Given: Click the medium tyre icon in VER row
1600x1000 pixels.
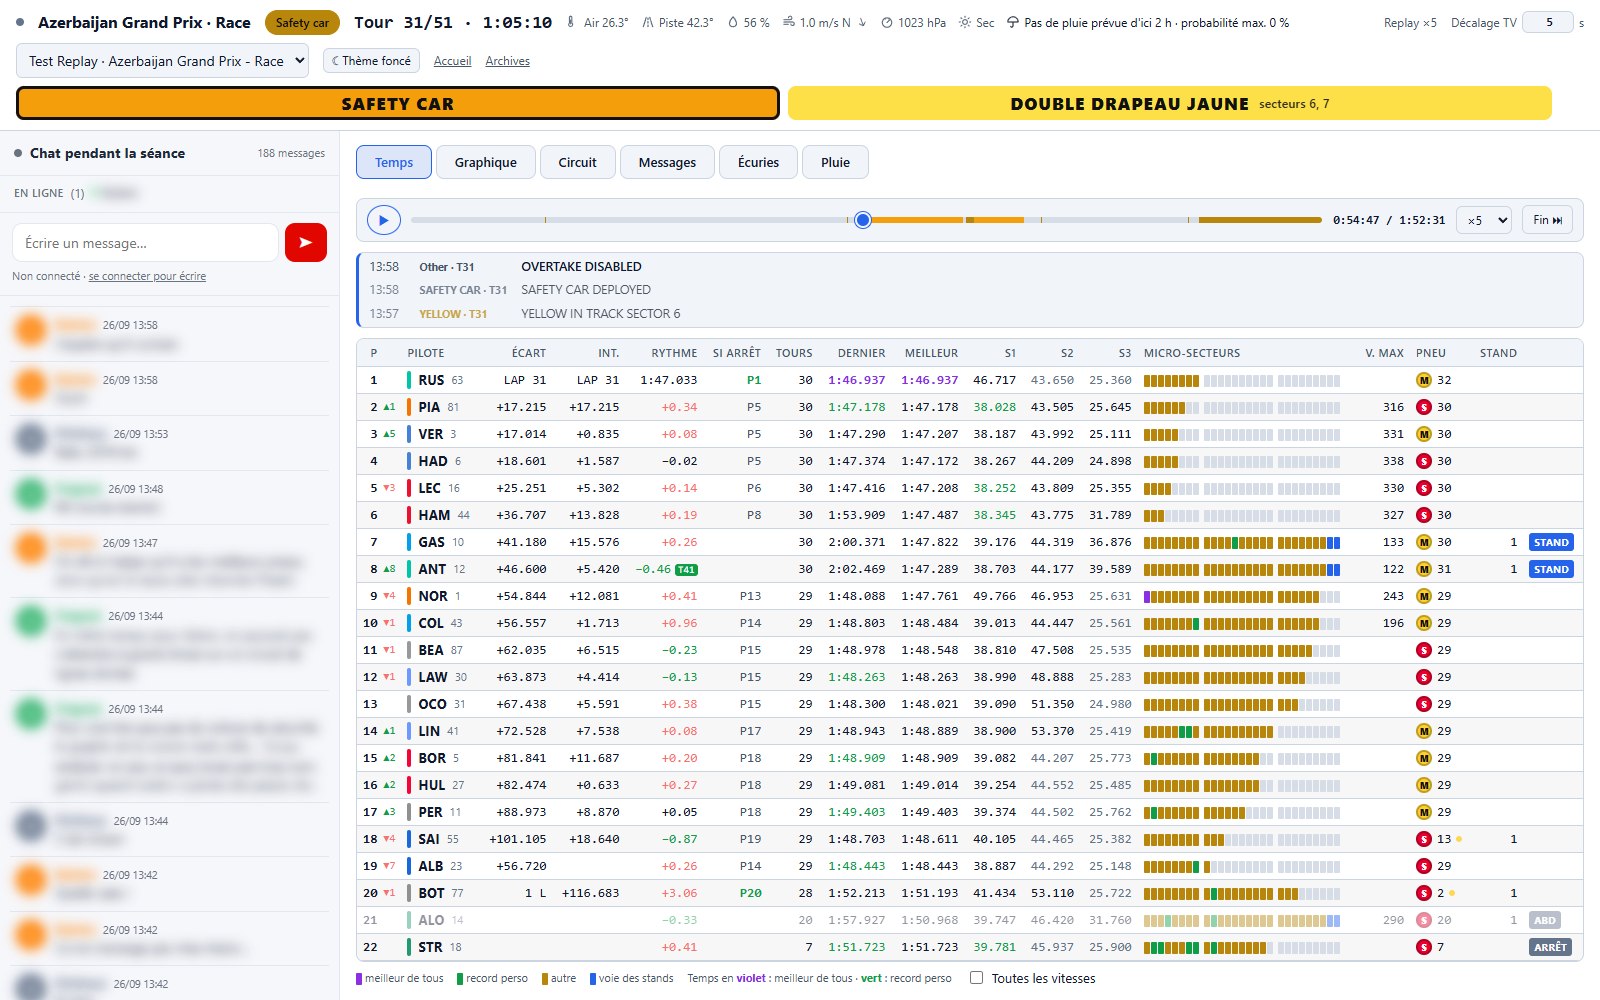Looking at the screenshot, I should [x=1424, y=434].
